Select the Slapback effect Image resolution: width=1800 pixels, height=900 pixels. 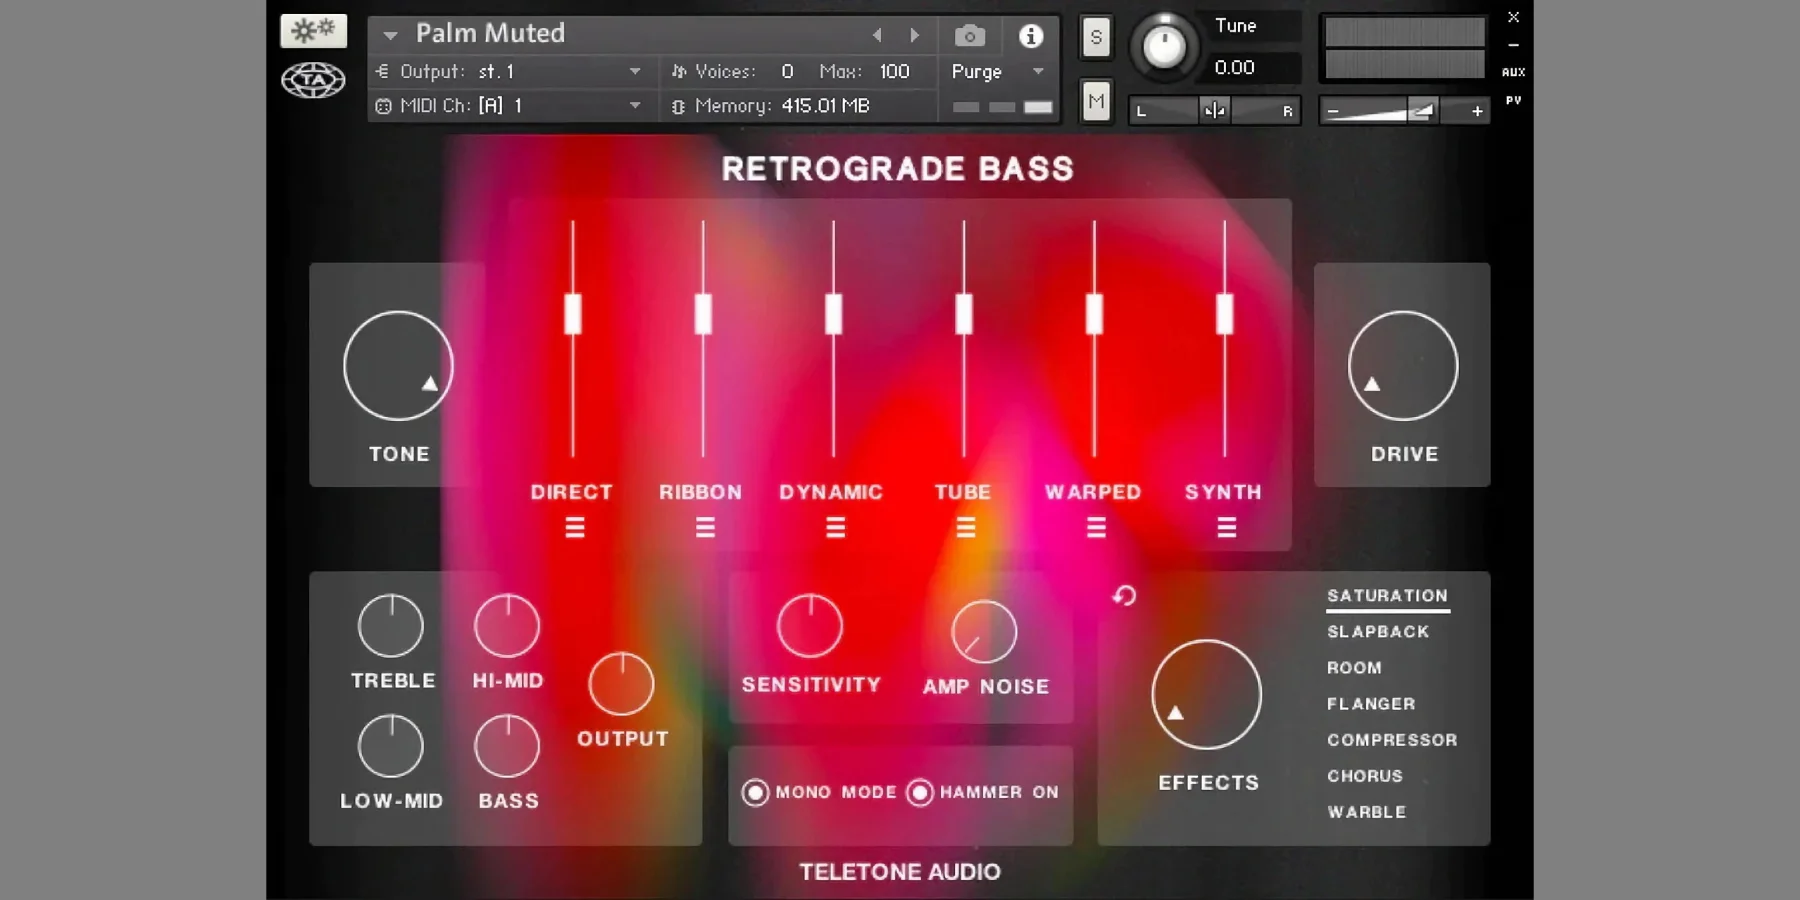coord(1378,631)
